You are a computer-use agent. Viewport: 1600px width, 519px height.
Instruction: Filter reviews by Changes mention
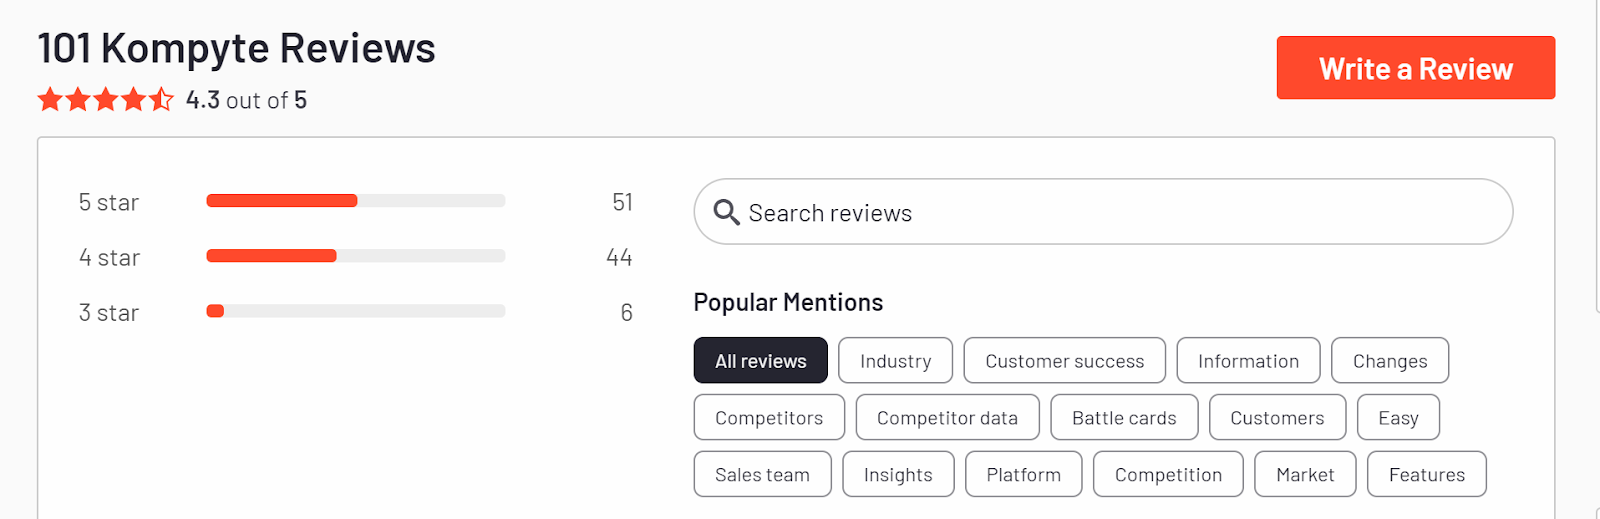(1389, 361)
